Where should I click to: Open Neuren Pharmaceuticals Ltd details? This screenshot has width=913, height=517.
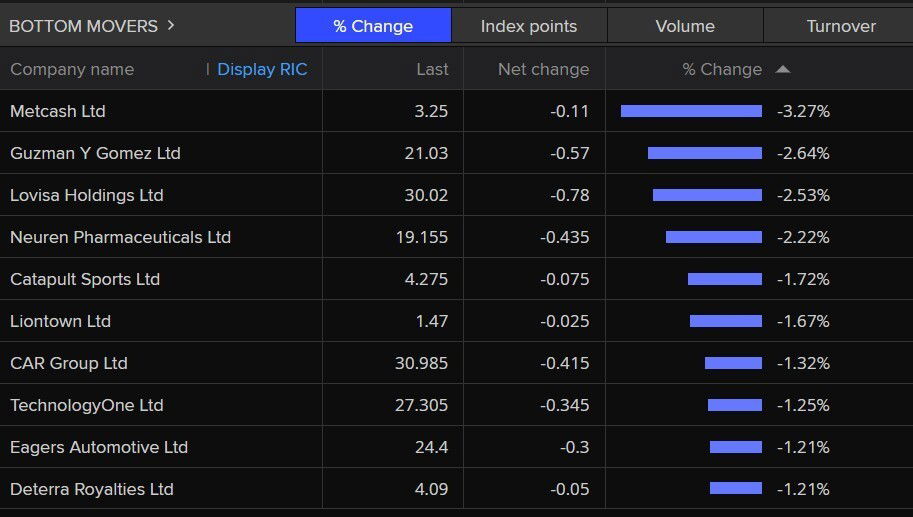[x=120, y=237]
